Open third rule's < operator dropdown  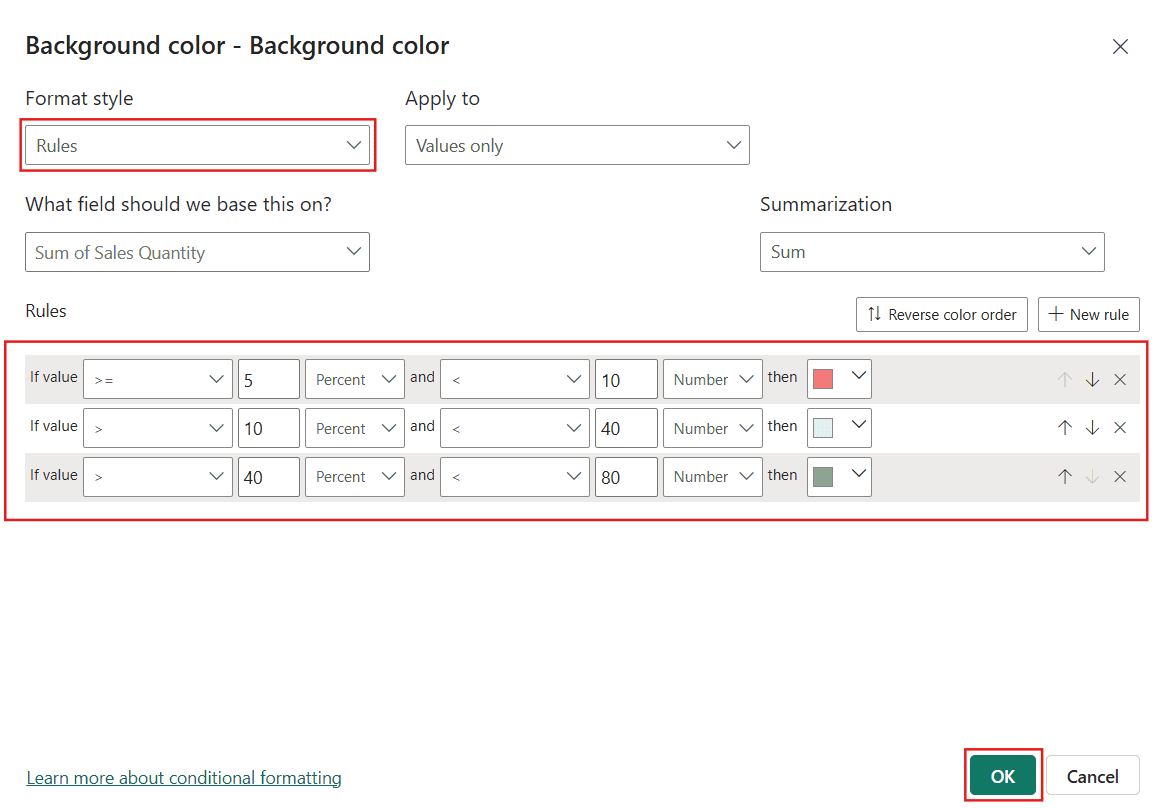515,477
